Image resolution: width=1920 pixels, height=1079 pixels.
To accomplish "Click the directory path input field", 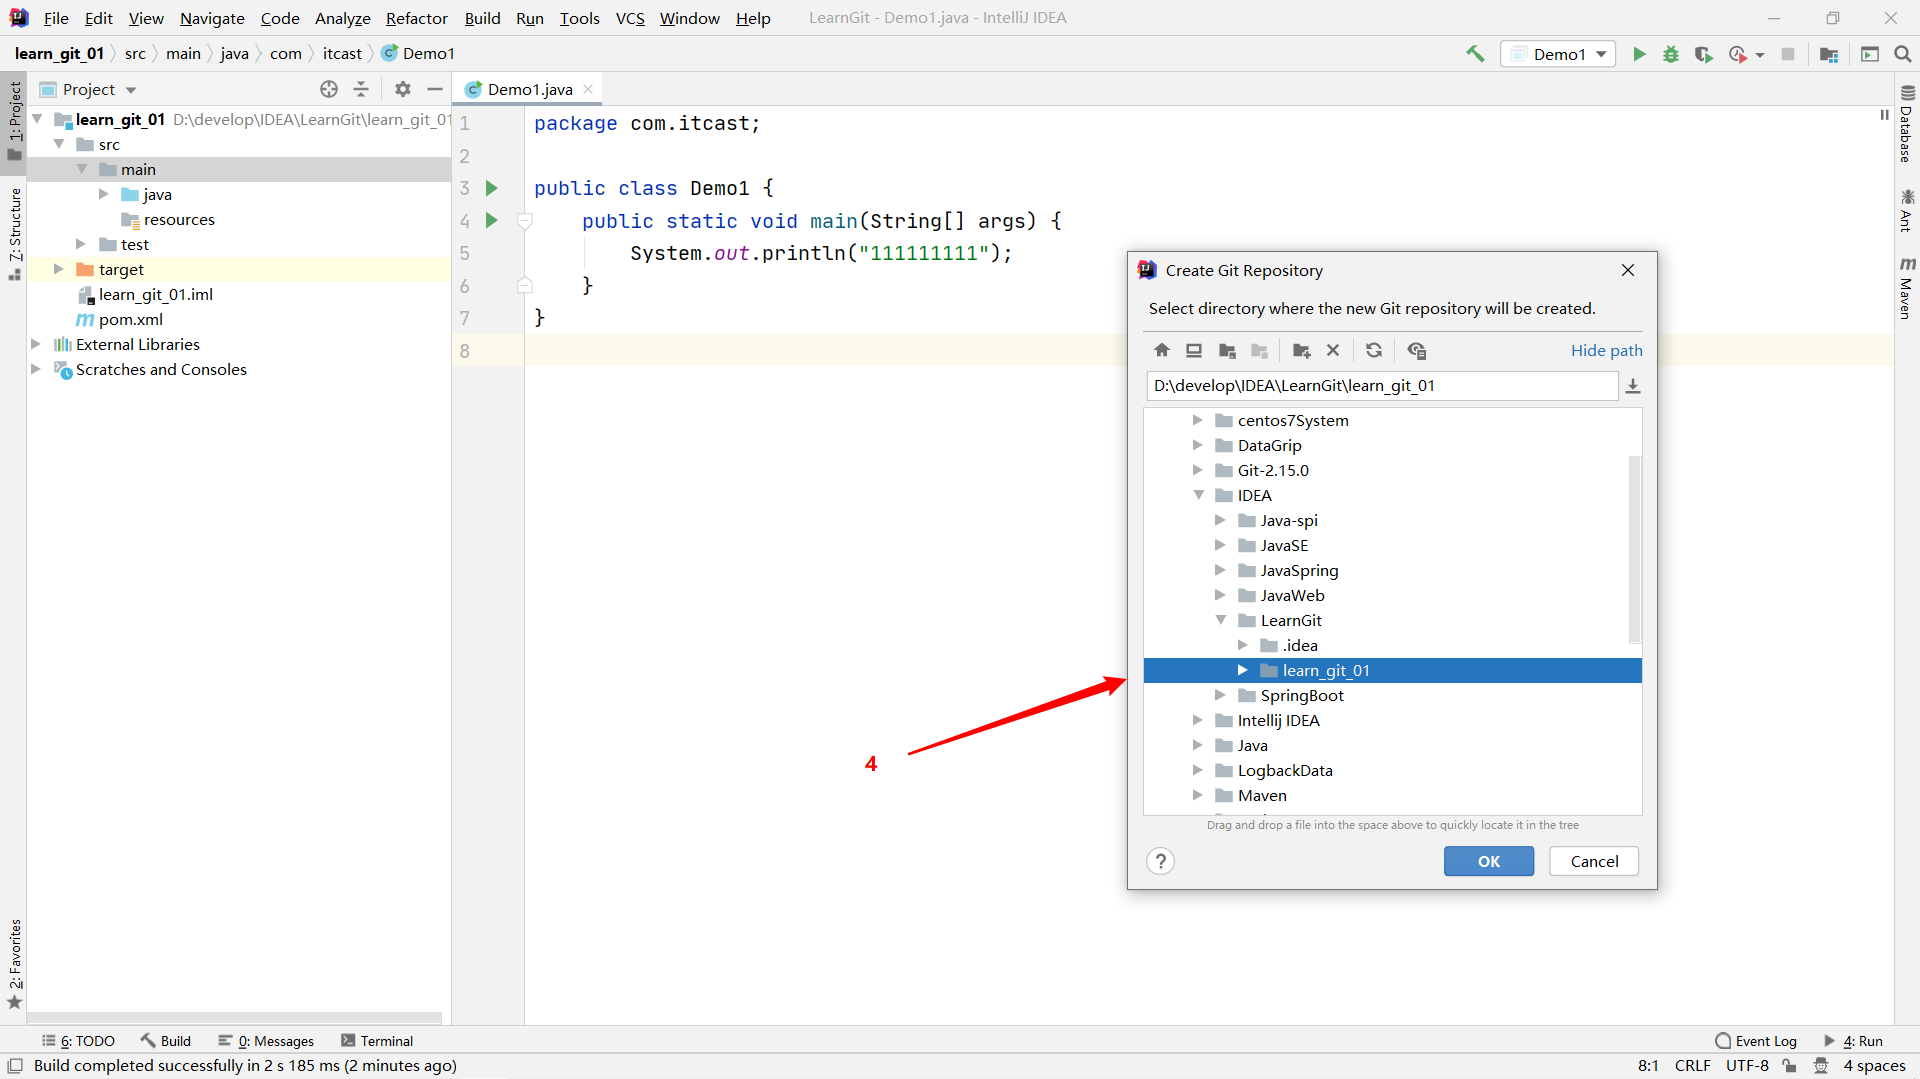I will 1382,386.
